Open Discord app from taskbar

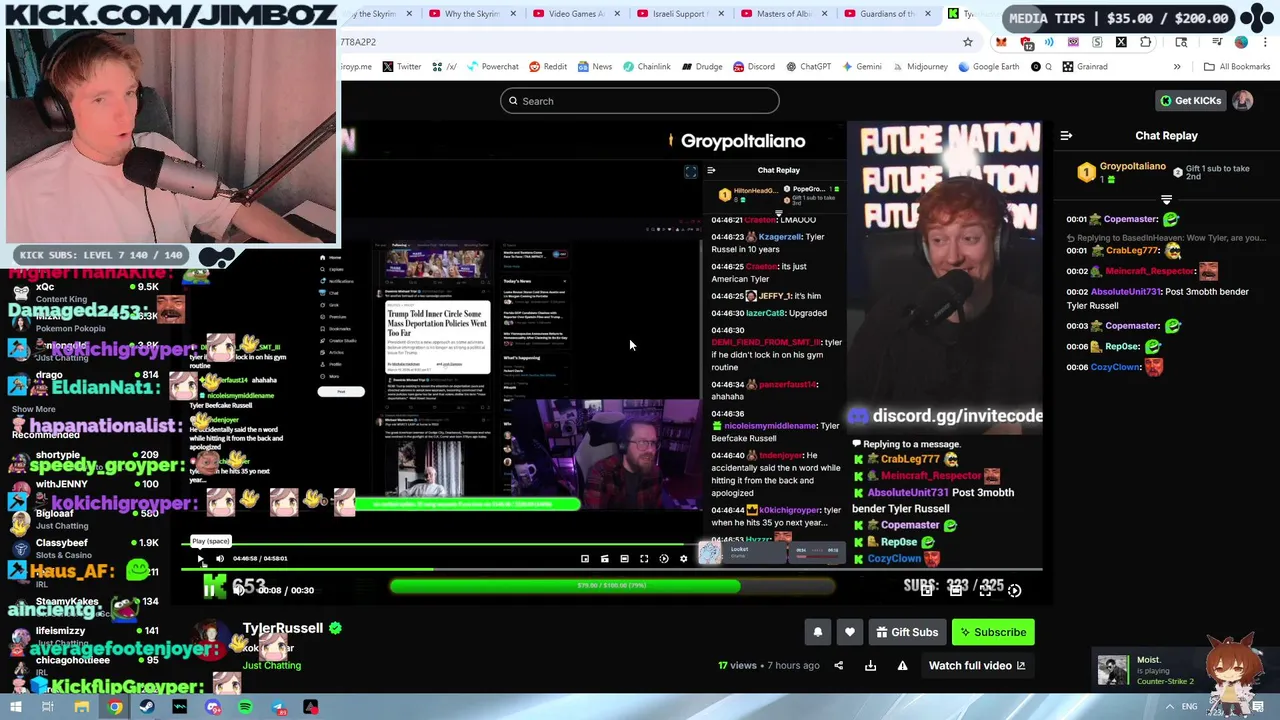213,707
